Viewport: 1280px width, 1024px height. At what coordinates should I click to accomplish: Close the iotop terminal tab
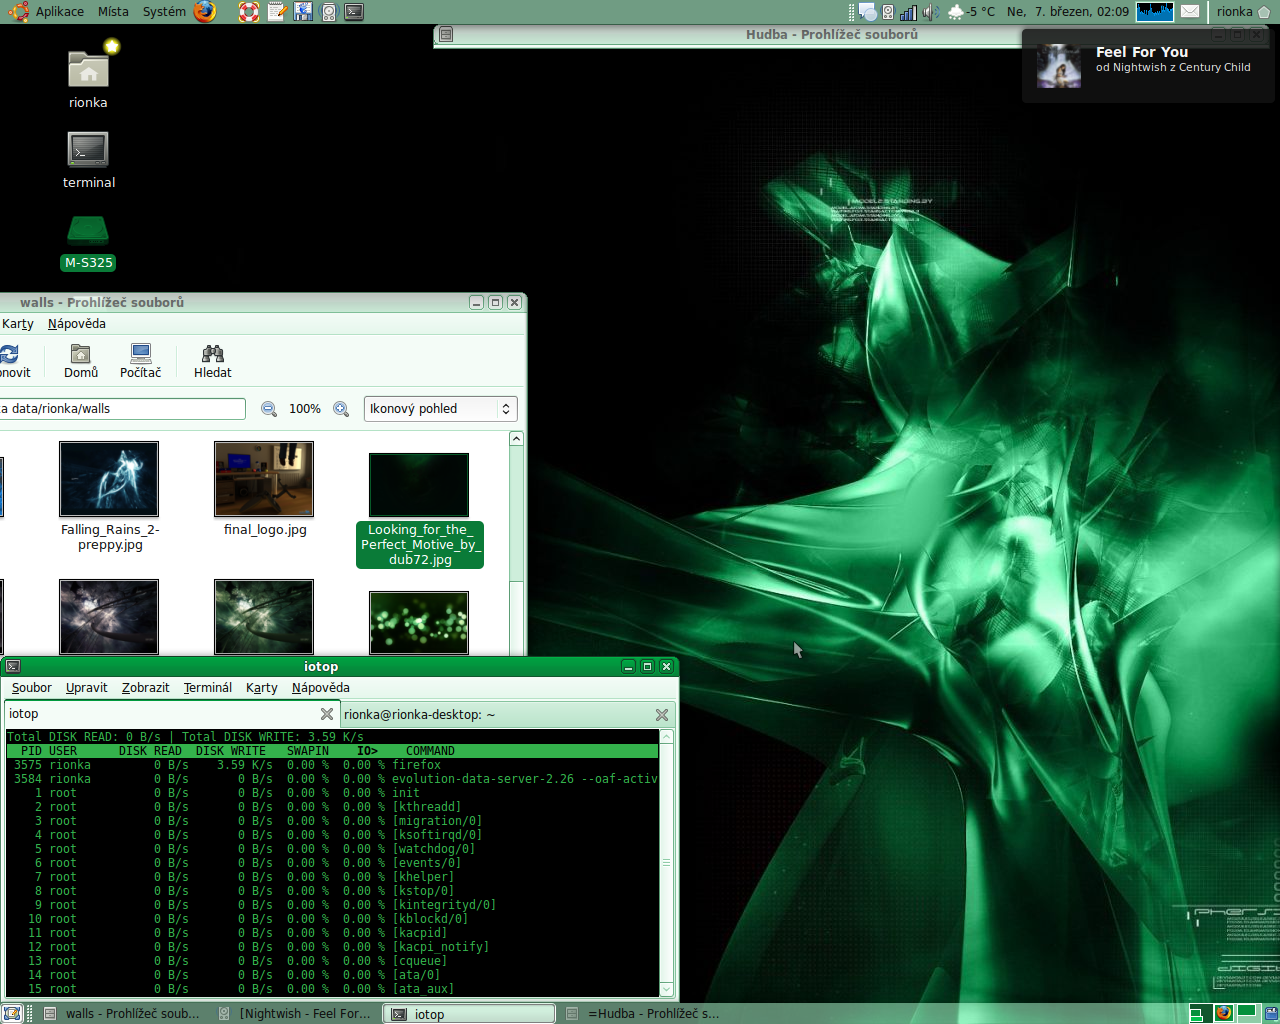(x=326, y=714)
